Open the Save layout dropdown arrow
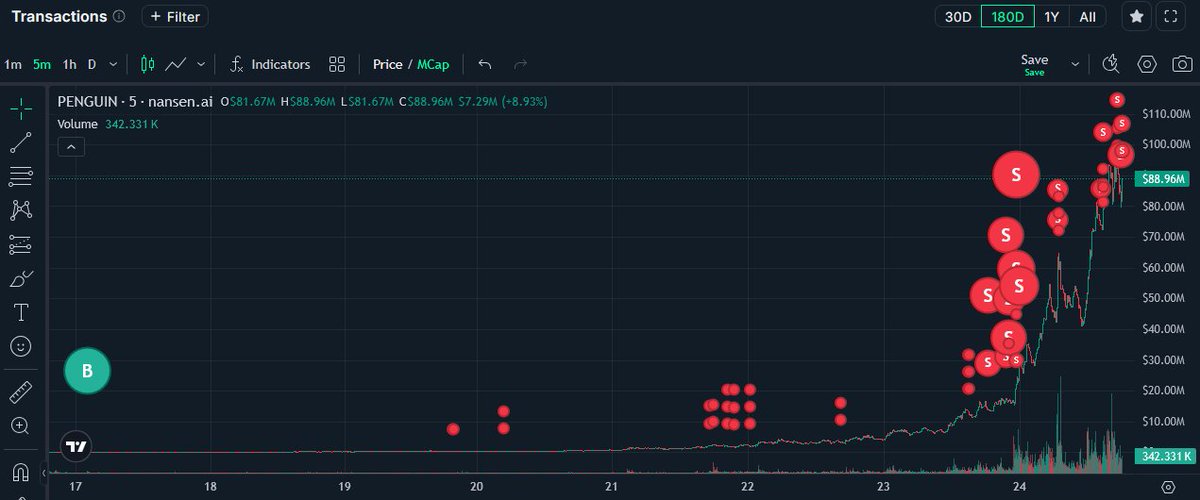The image size is (1200, 500). pos(1076,64)
